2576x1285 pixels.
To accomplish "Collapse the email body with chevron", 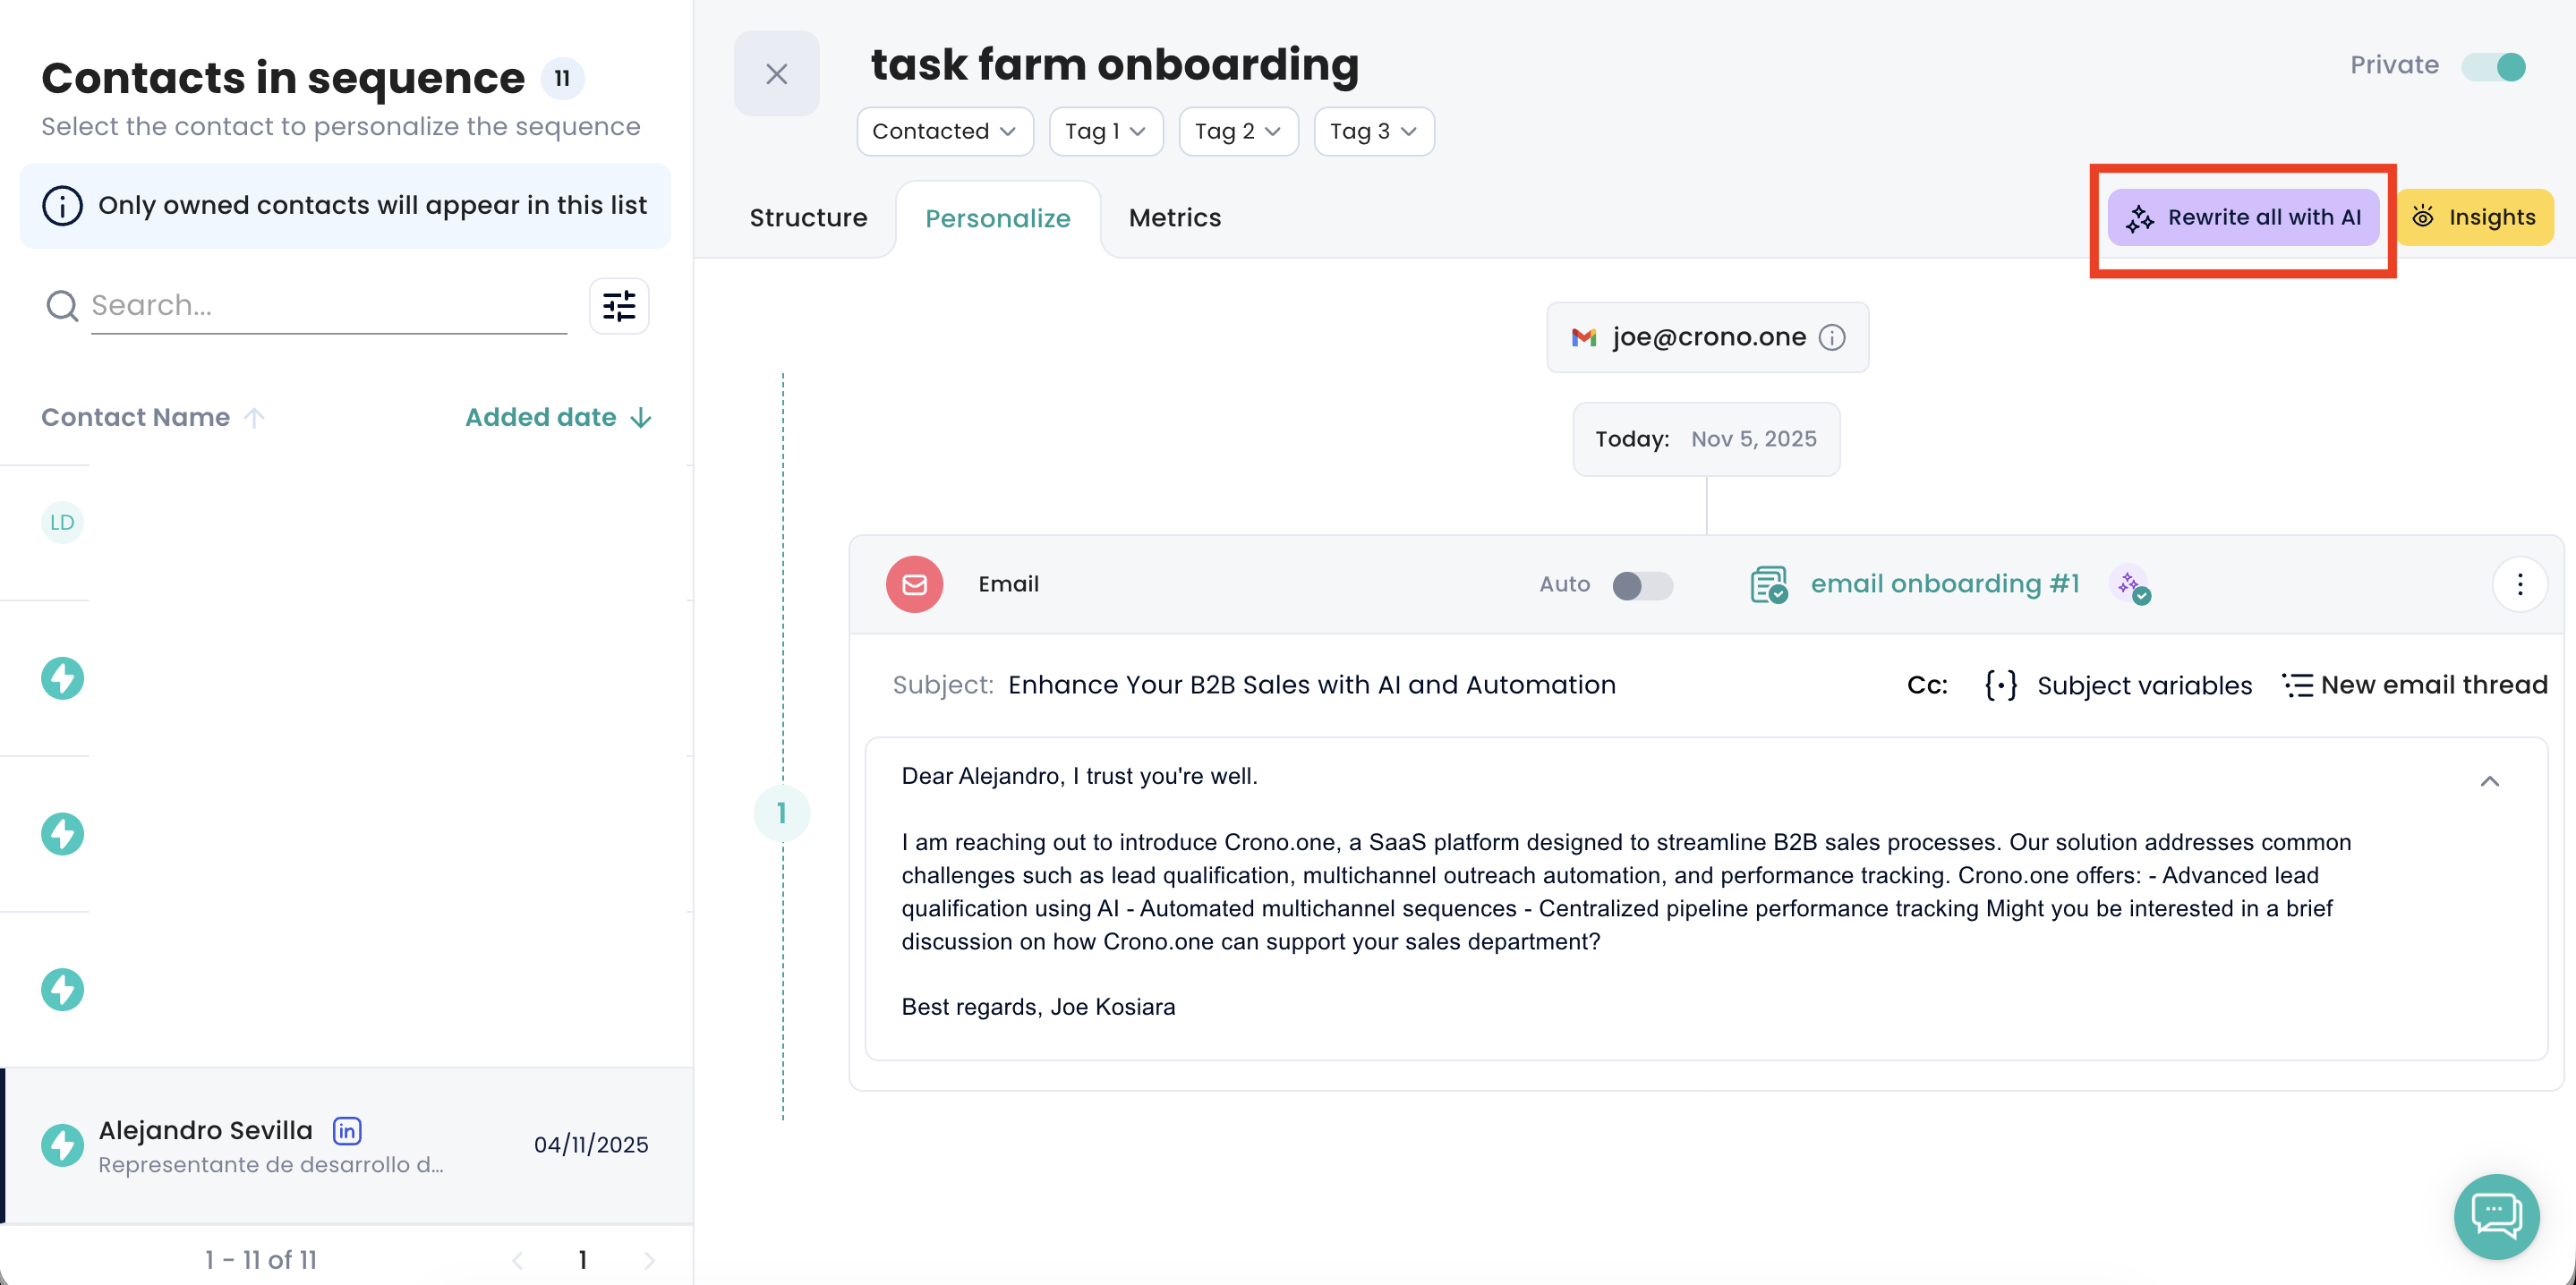I will tap(2489, 781).
